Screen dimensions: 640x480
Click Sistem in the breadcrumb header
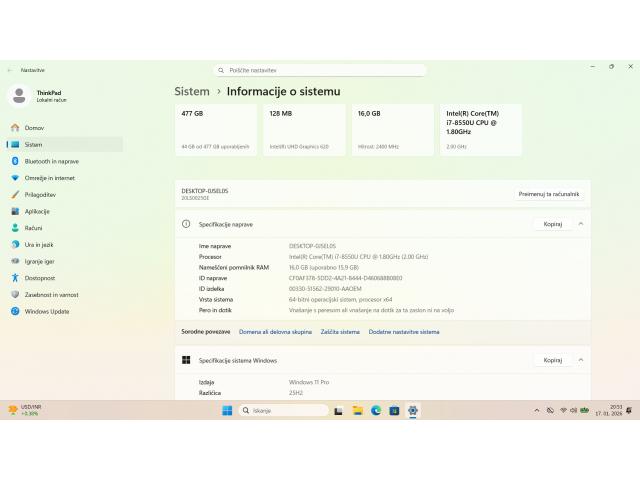(192, 91)
